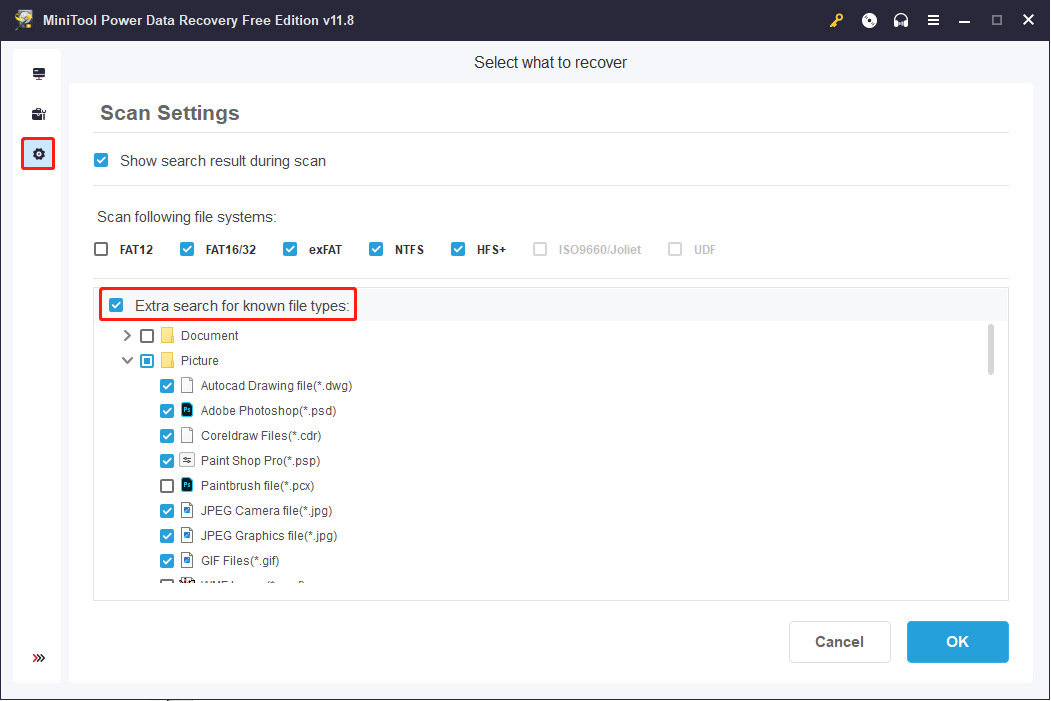Click the Cancel button

click(x=839, y=641)
